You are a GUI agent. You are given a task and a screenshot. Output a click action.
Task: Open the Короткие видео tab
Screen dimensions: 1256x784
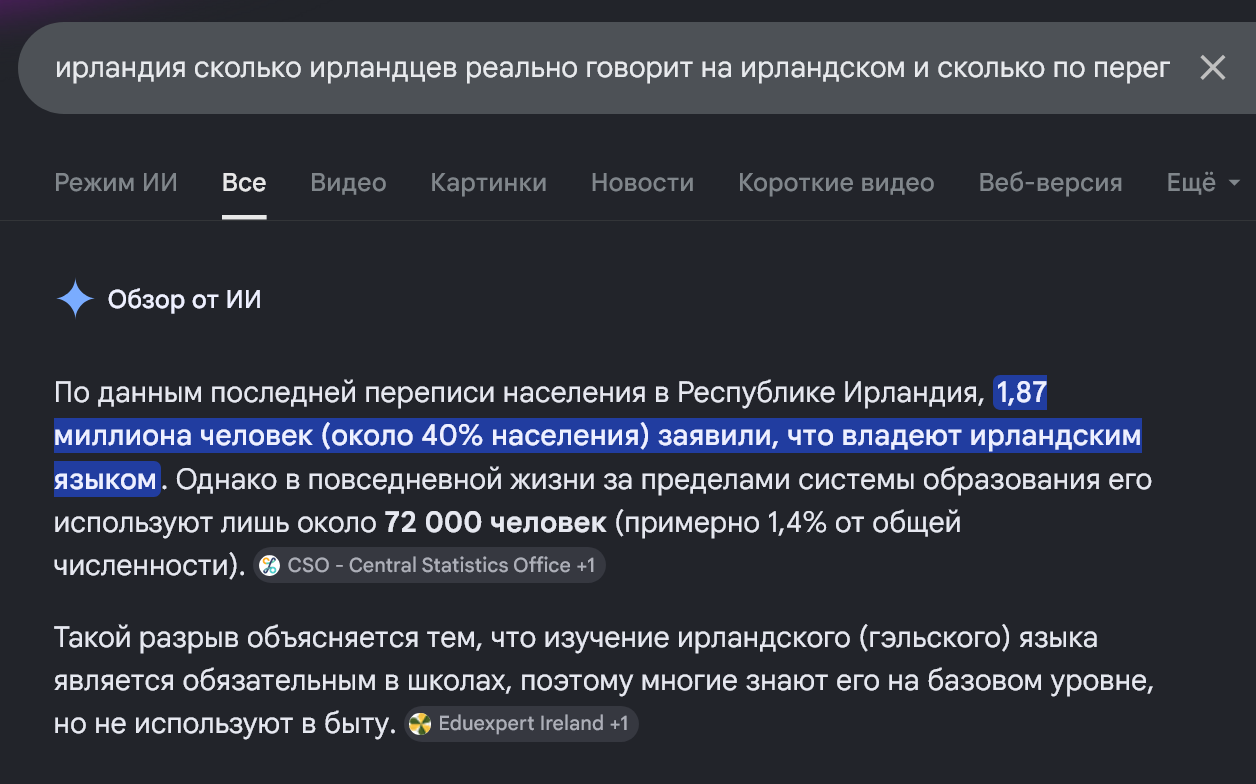pyautogui.click(x=836, y=183)
